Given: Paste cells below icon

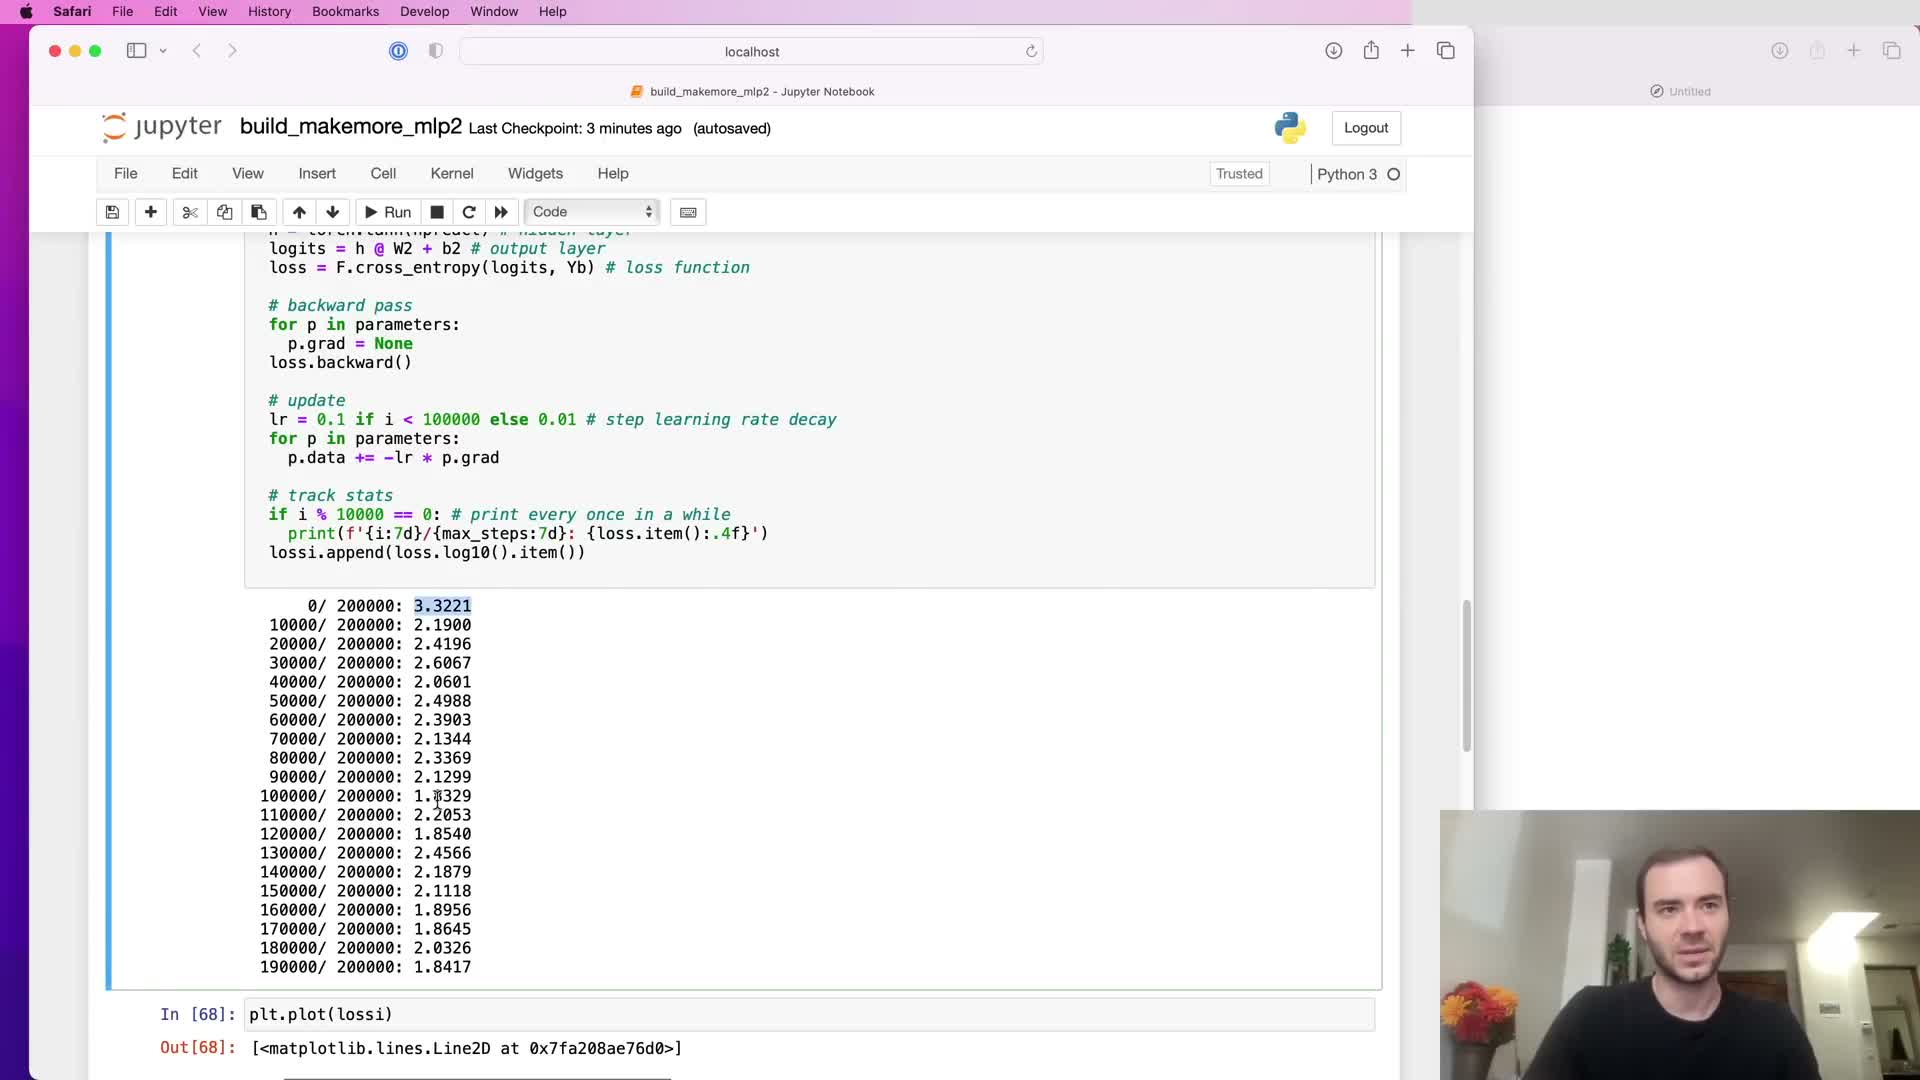Looking at the screenshot, I should 259,212.
